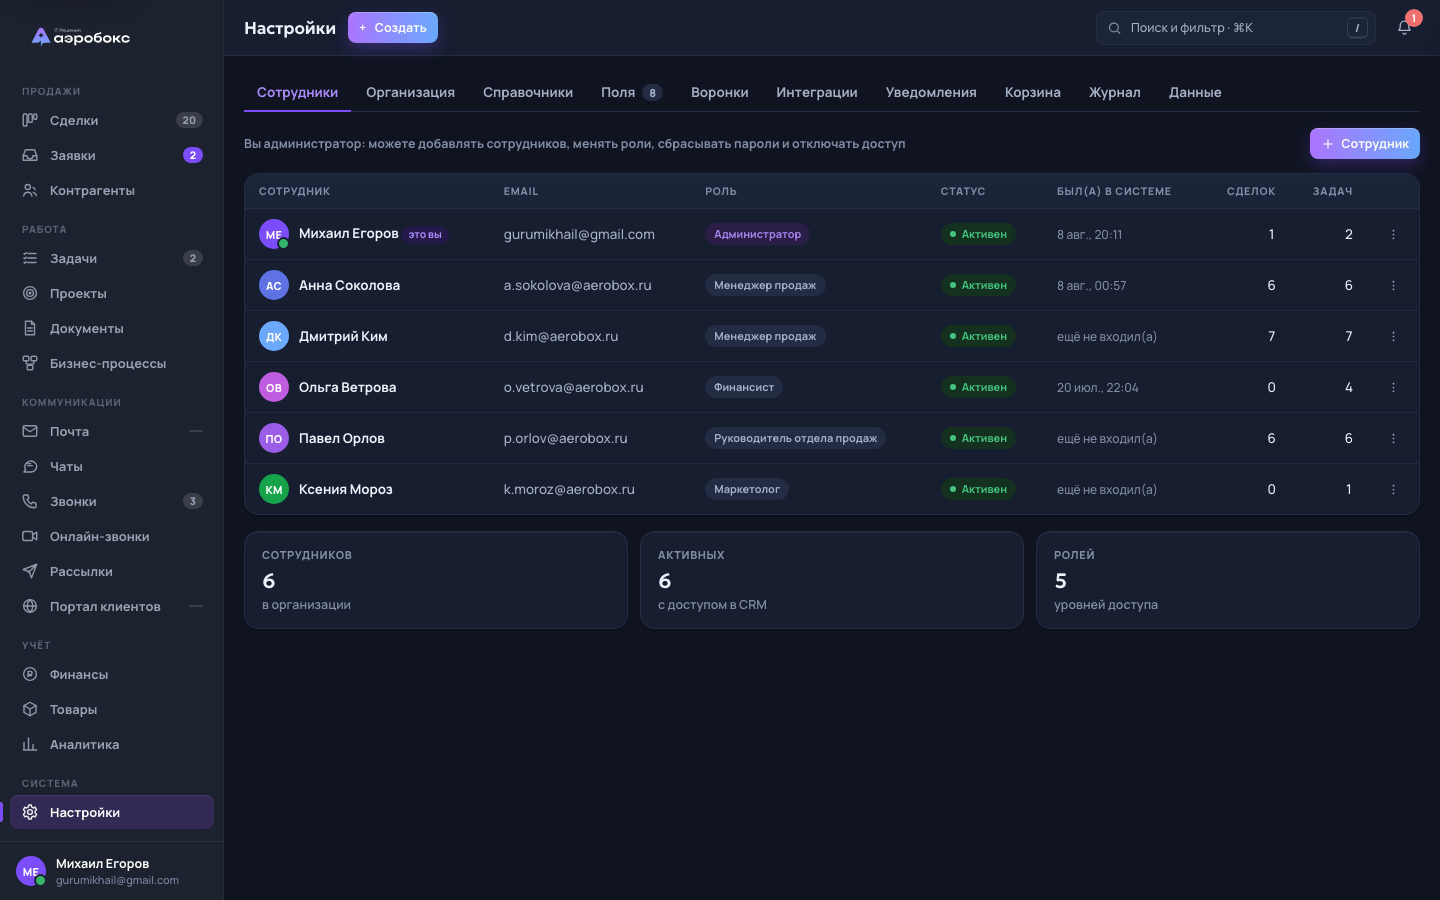Viewport: 1440px width, 900px height.
Task: Go to the Интеграции tab
Action: coord(817,92)
